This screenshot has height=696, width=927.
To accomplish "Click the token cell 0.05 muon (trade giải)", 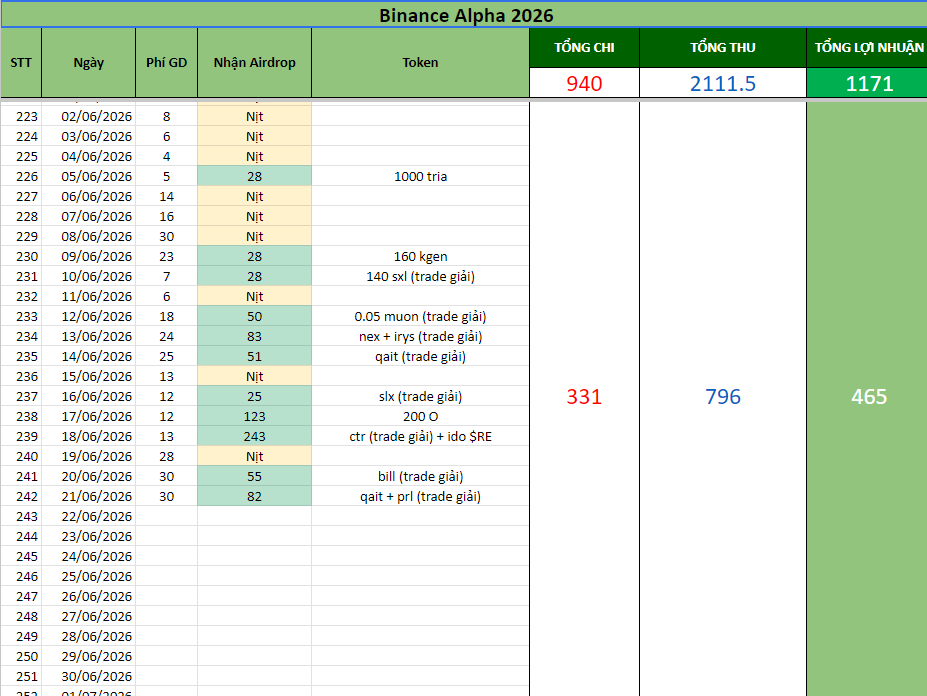I will [x=420, y=316].
